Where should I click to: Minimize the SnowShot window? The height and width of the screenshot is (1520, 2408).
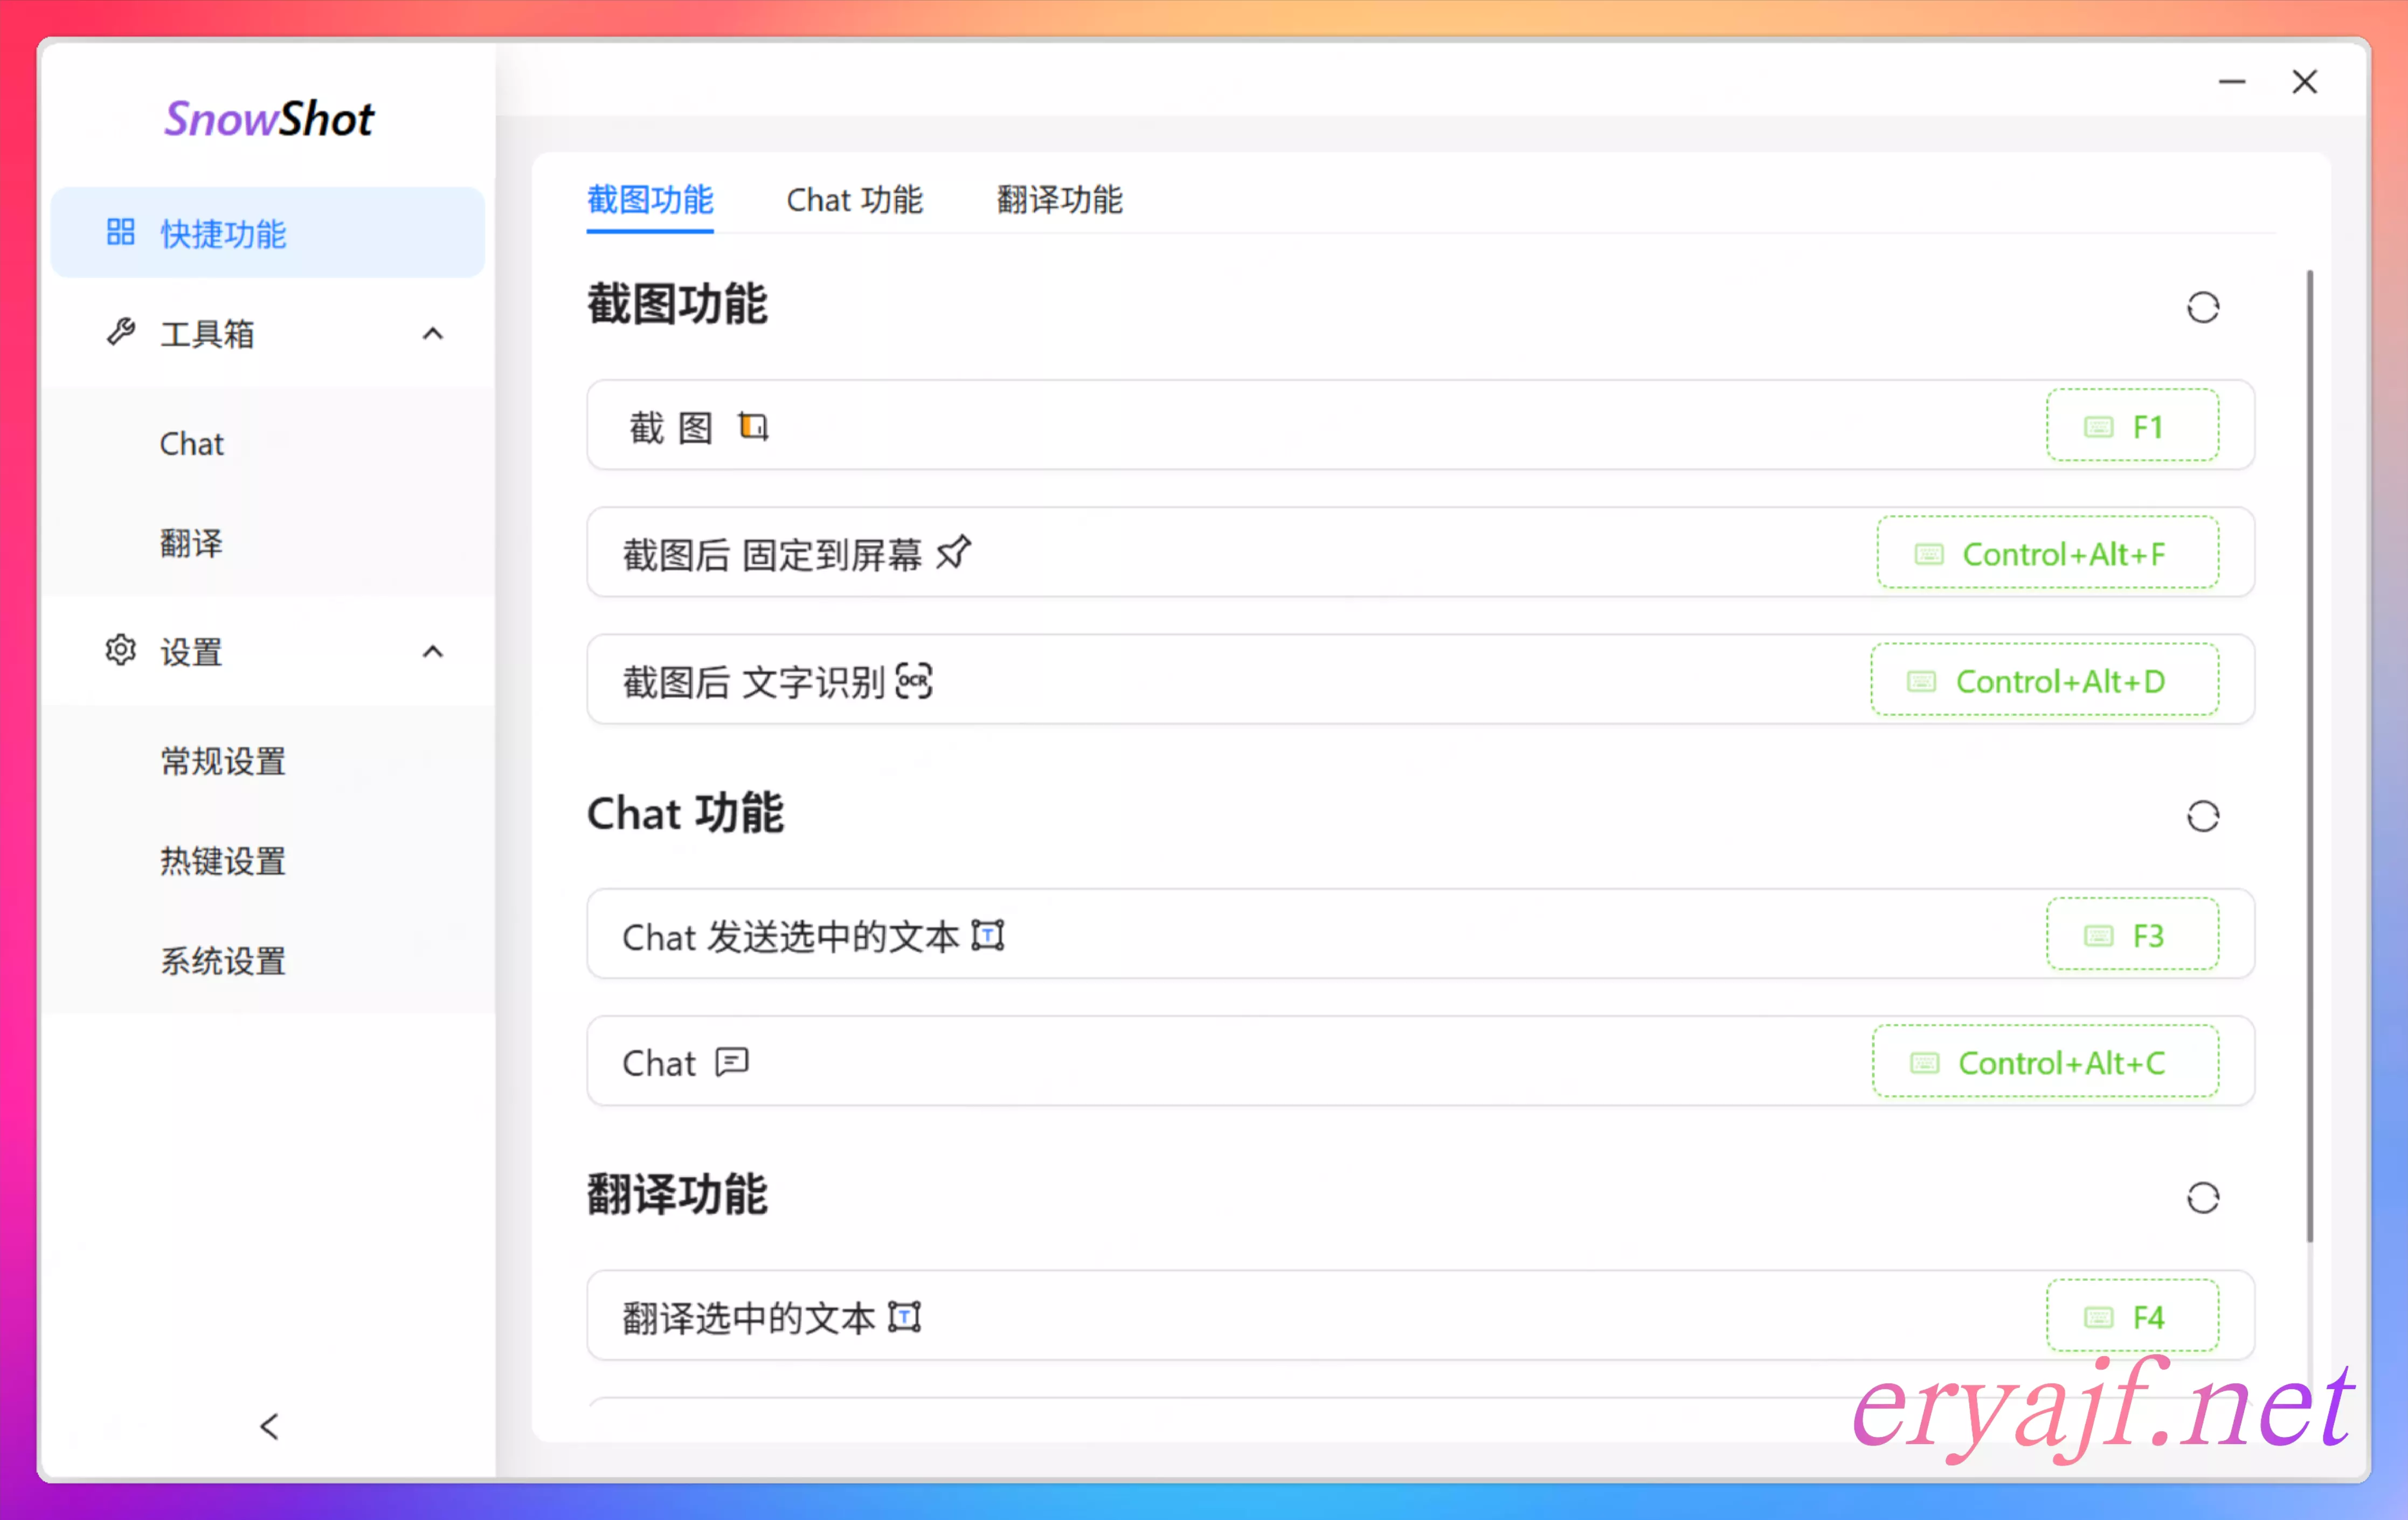tap(2232, 82)
